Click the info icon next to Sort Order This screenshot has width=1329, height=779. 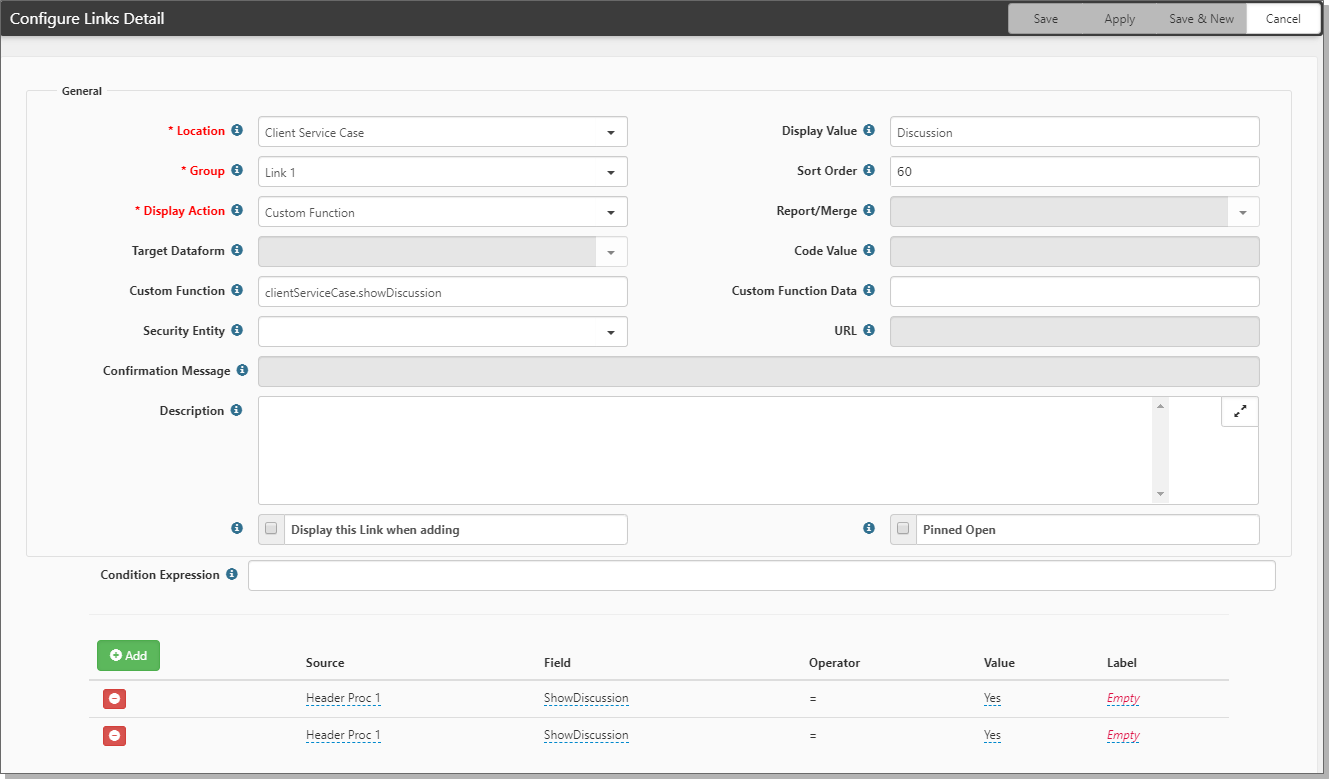coord(869,171)
